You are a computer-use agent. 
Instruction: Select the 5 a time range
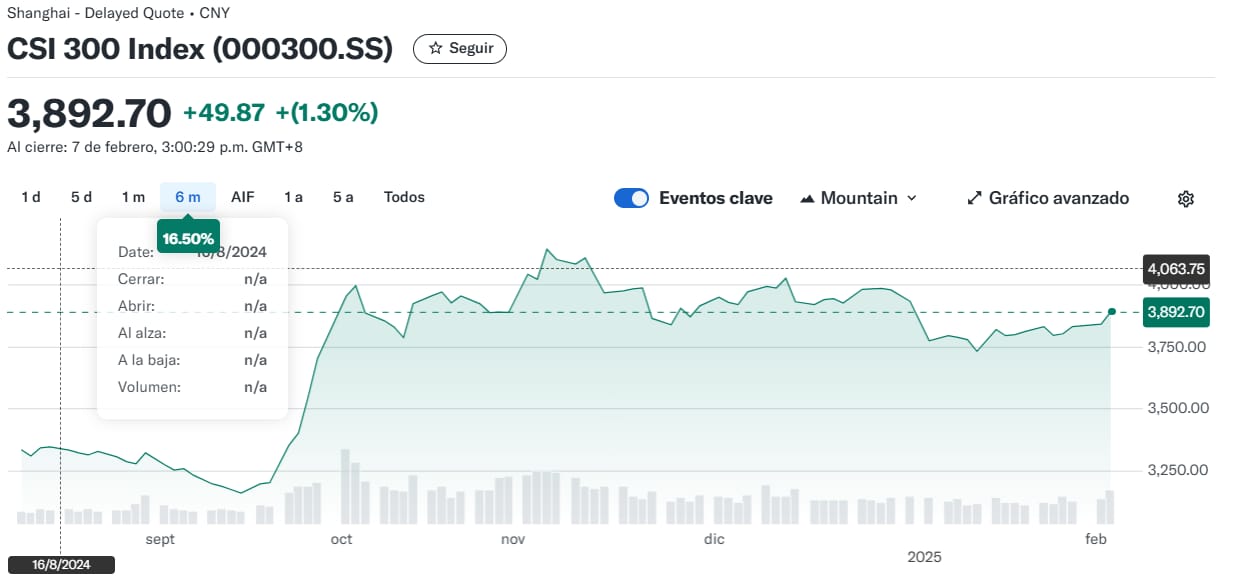(x=343, y=197)
